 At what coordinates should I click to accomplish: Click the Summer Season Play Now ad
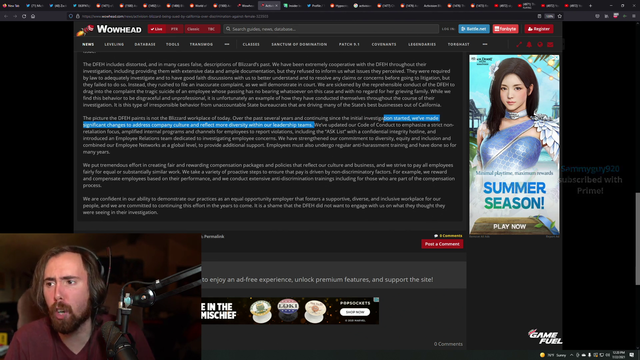(514, 144)
